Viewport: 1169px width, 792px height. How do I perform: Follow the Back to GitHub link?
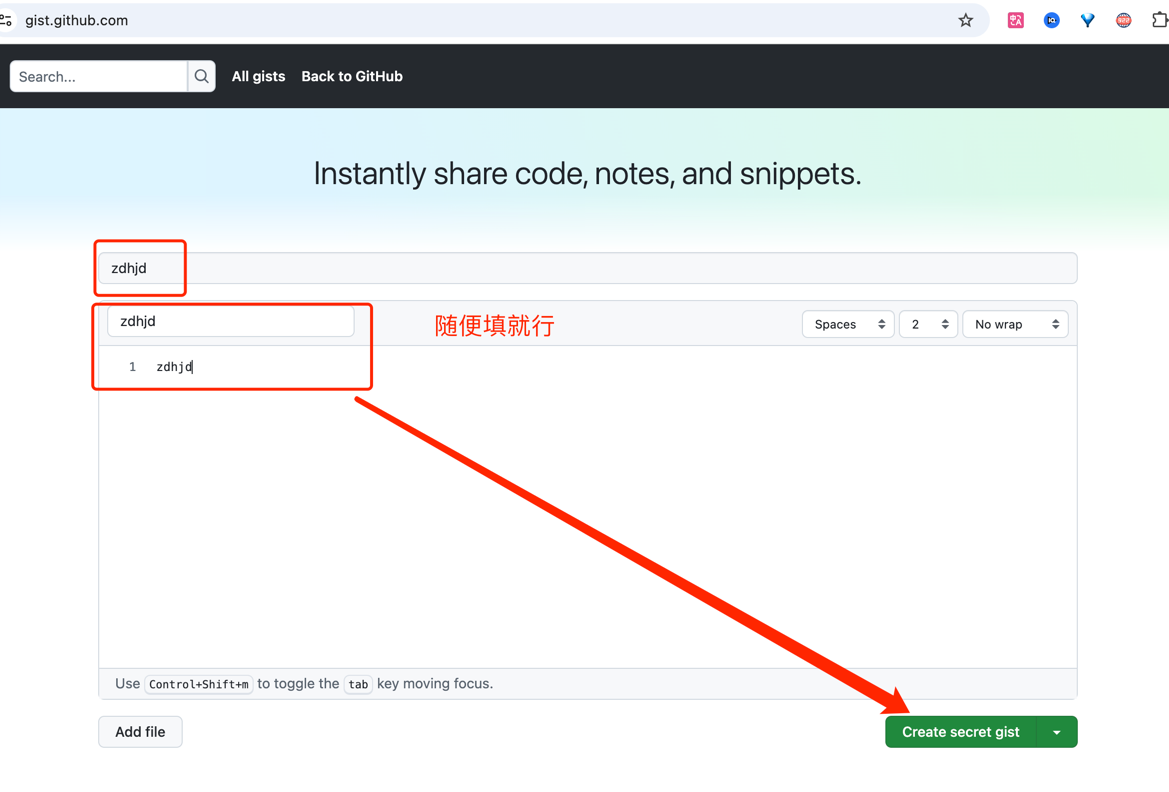(352, 76)
